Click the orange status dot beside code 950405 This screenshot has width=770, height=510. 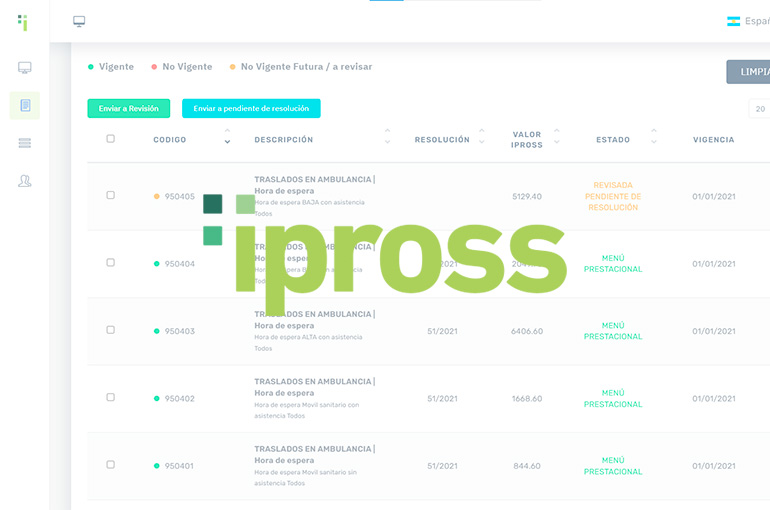(157, 197)
